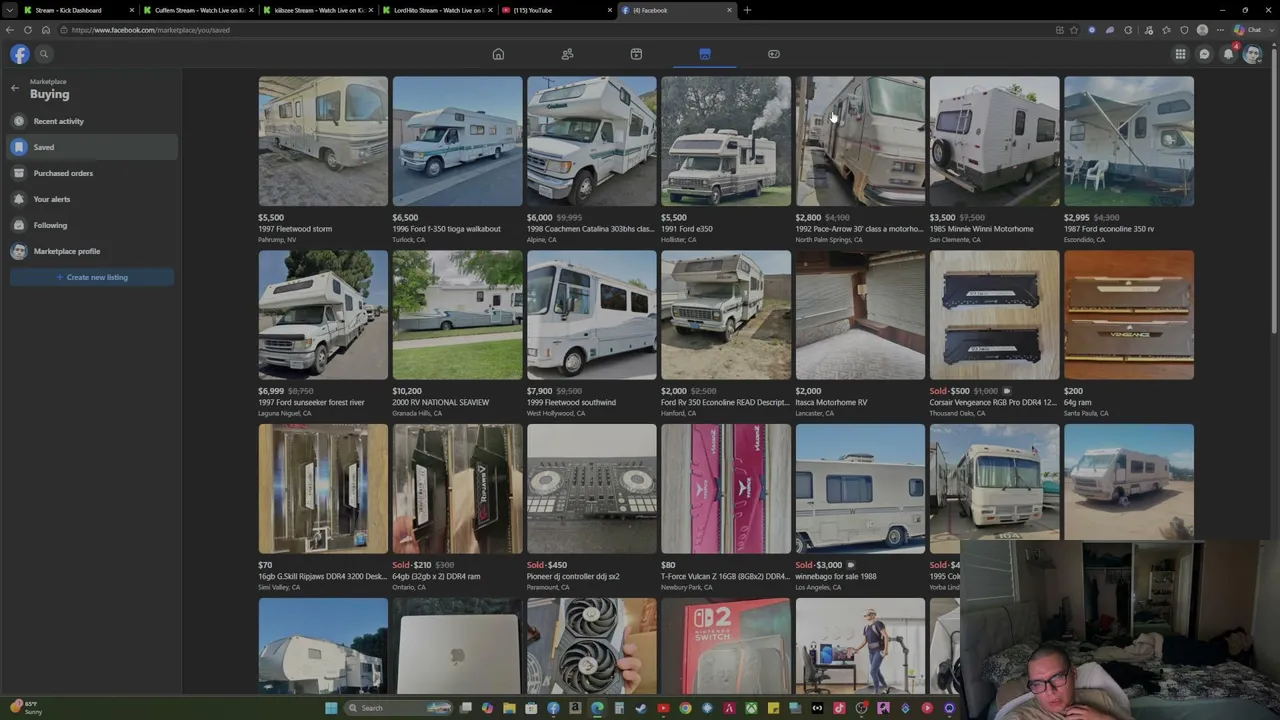Image resolution: width=1280 pixels, height=720 pixels.
Task: Open Marketplace profile in the sidebar
Action: tap(92, 251)
